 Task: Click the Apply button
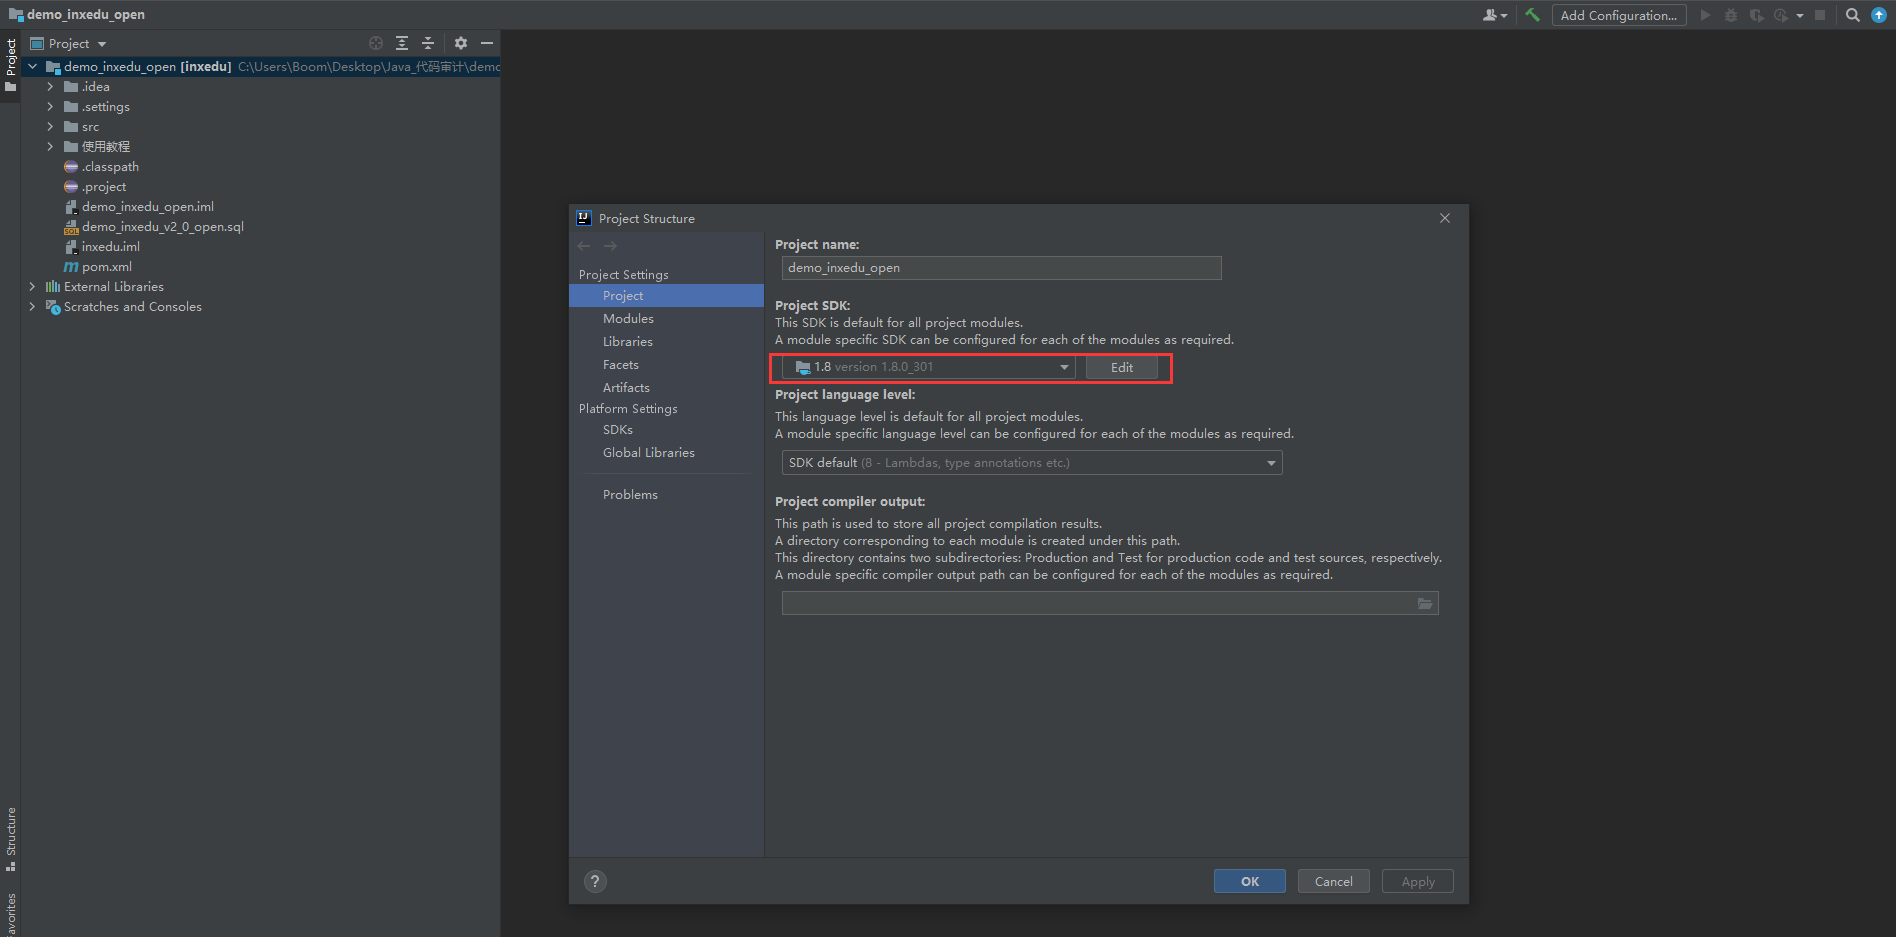tap(1418, 881)
